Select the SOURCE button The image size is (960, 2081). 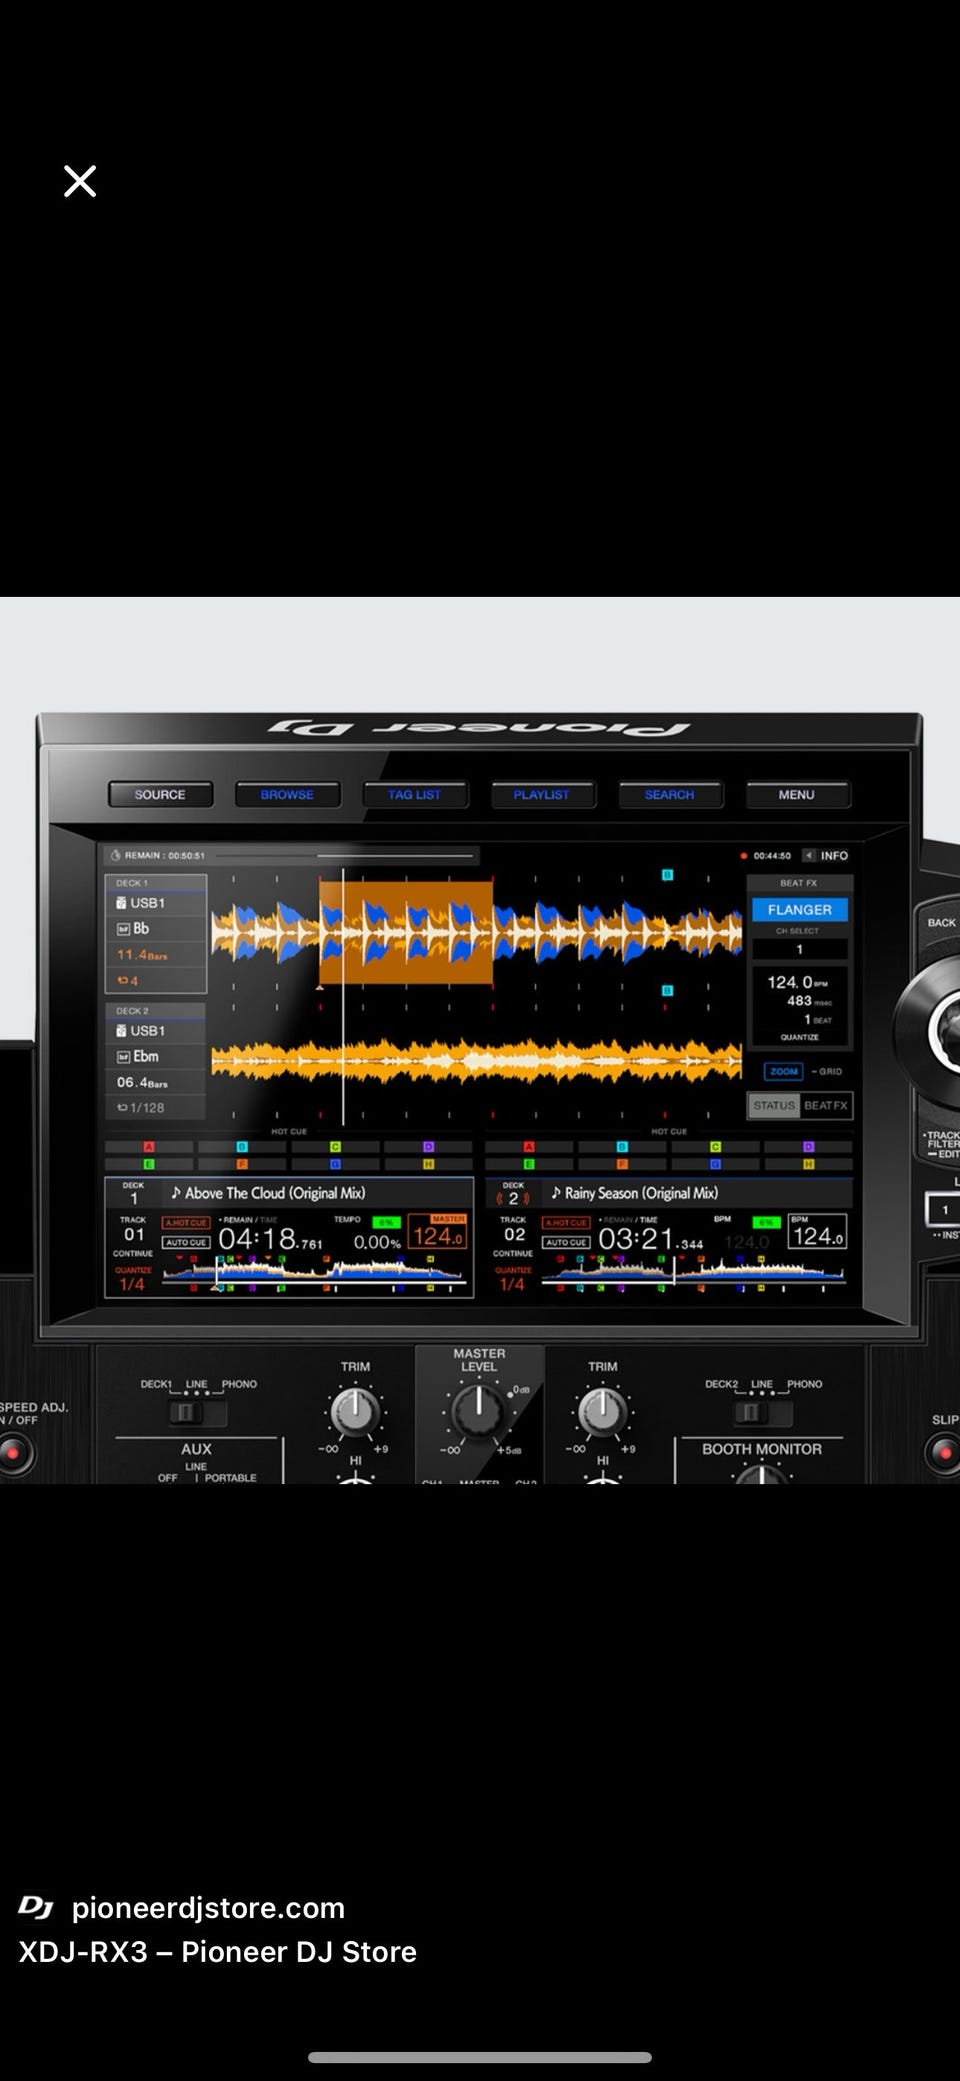(x=160, y=795)
